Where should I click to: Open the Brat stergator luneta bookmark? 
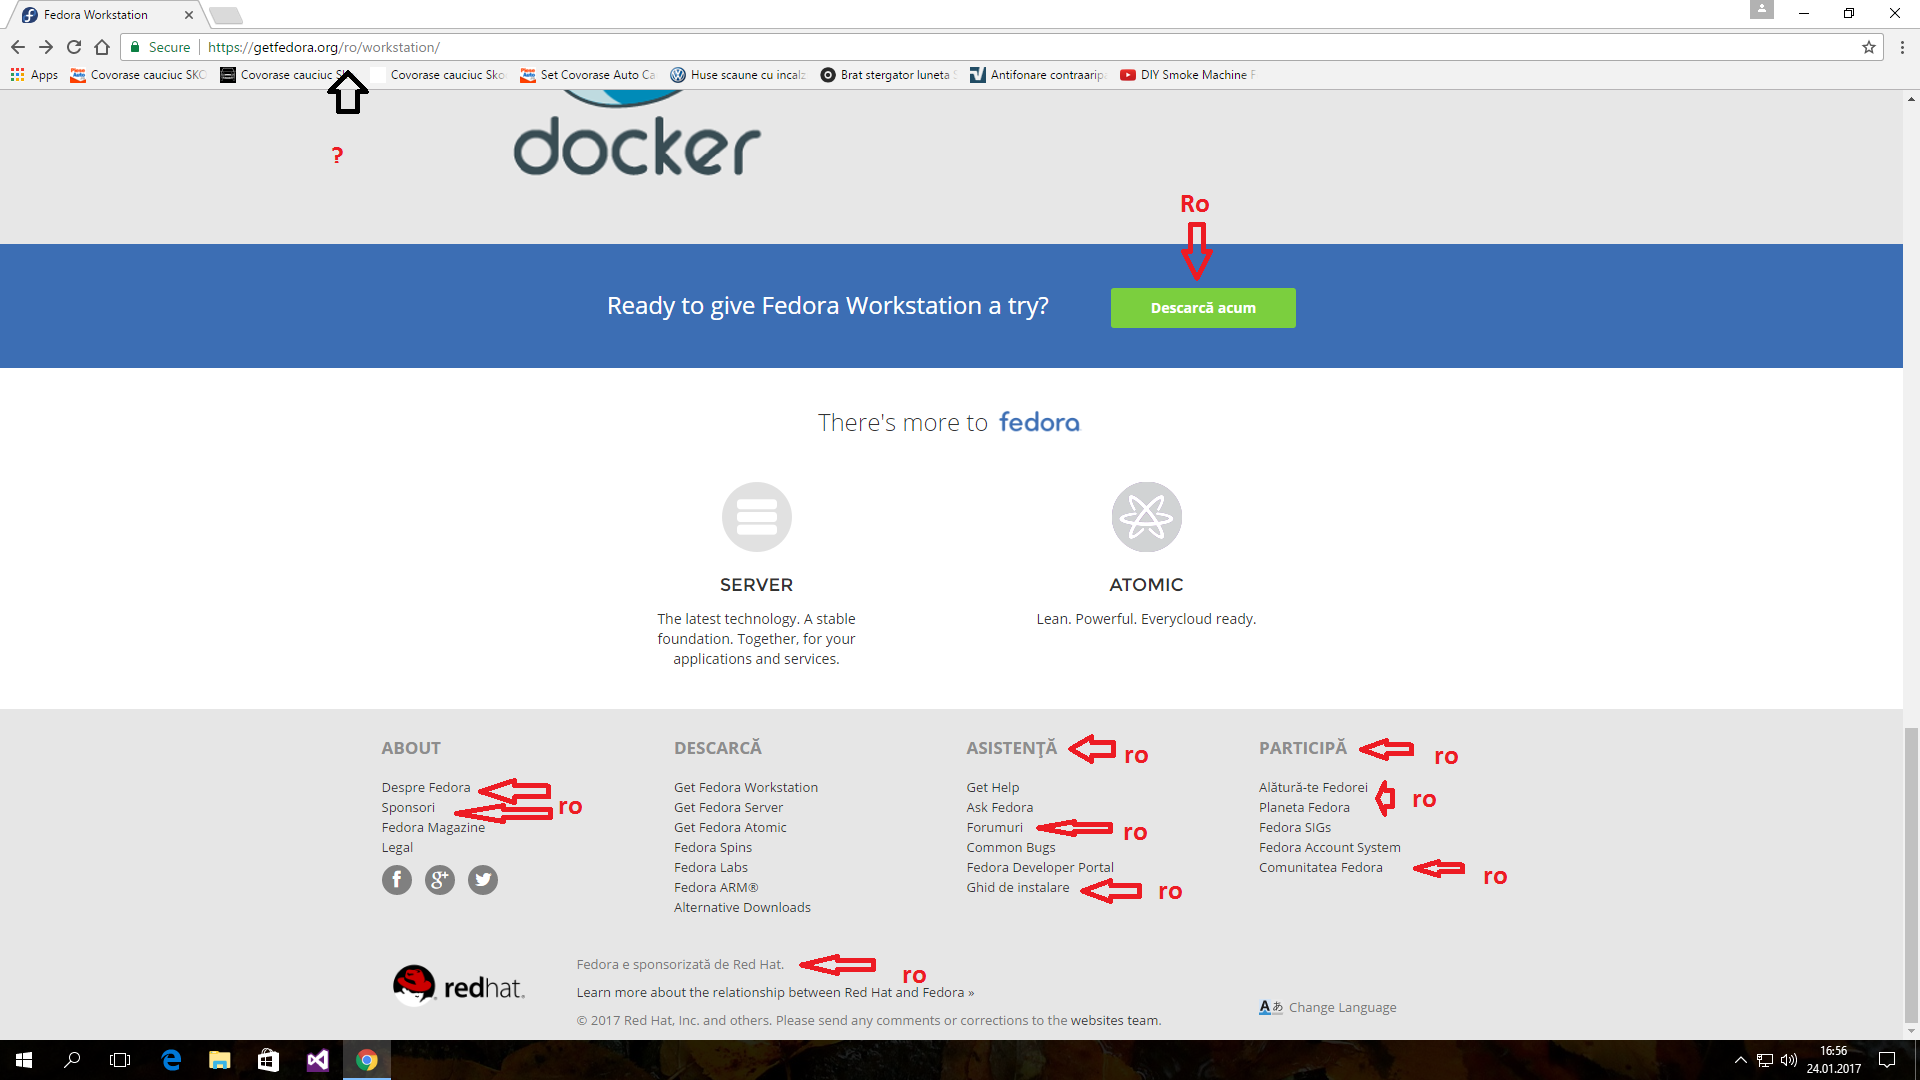point(888,75)
